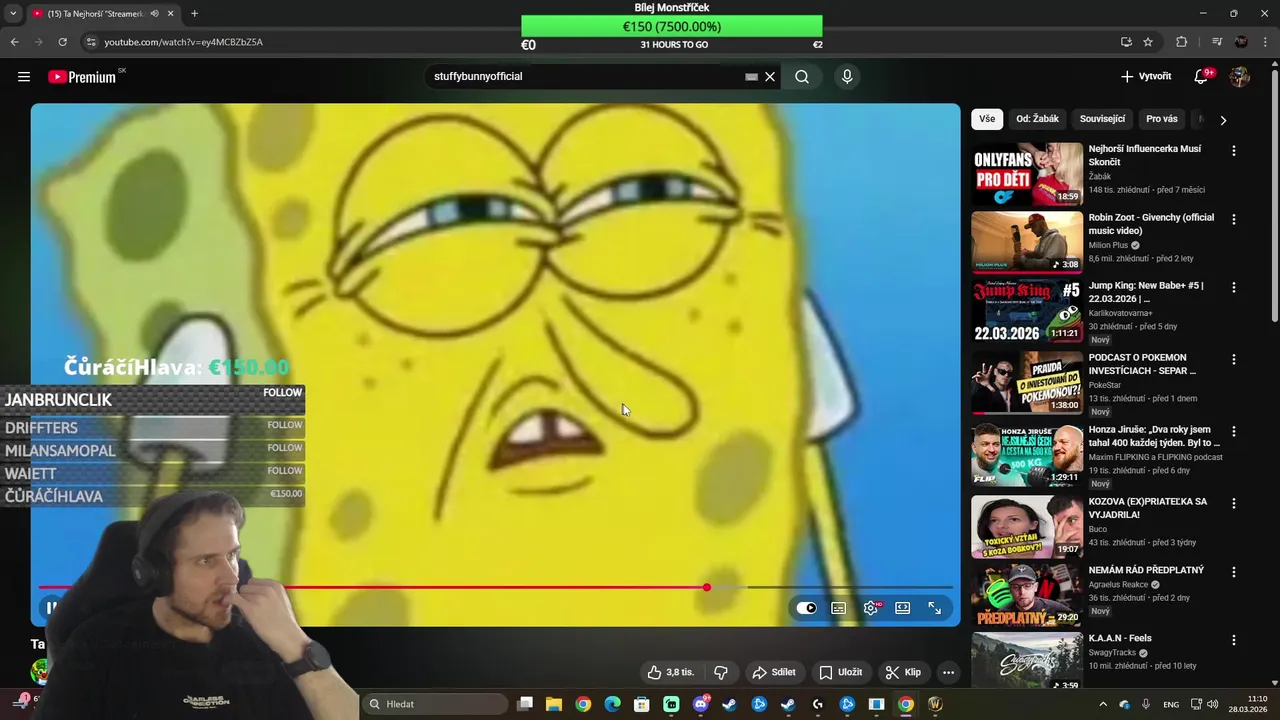The image size is (1280, 720).
Task: Open File Explorer from the taskbar
Action: 554,704
